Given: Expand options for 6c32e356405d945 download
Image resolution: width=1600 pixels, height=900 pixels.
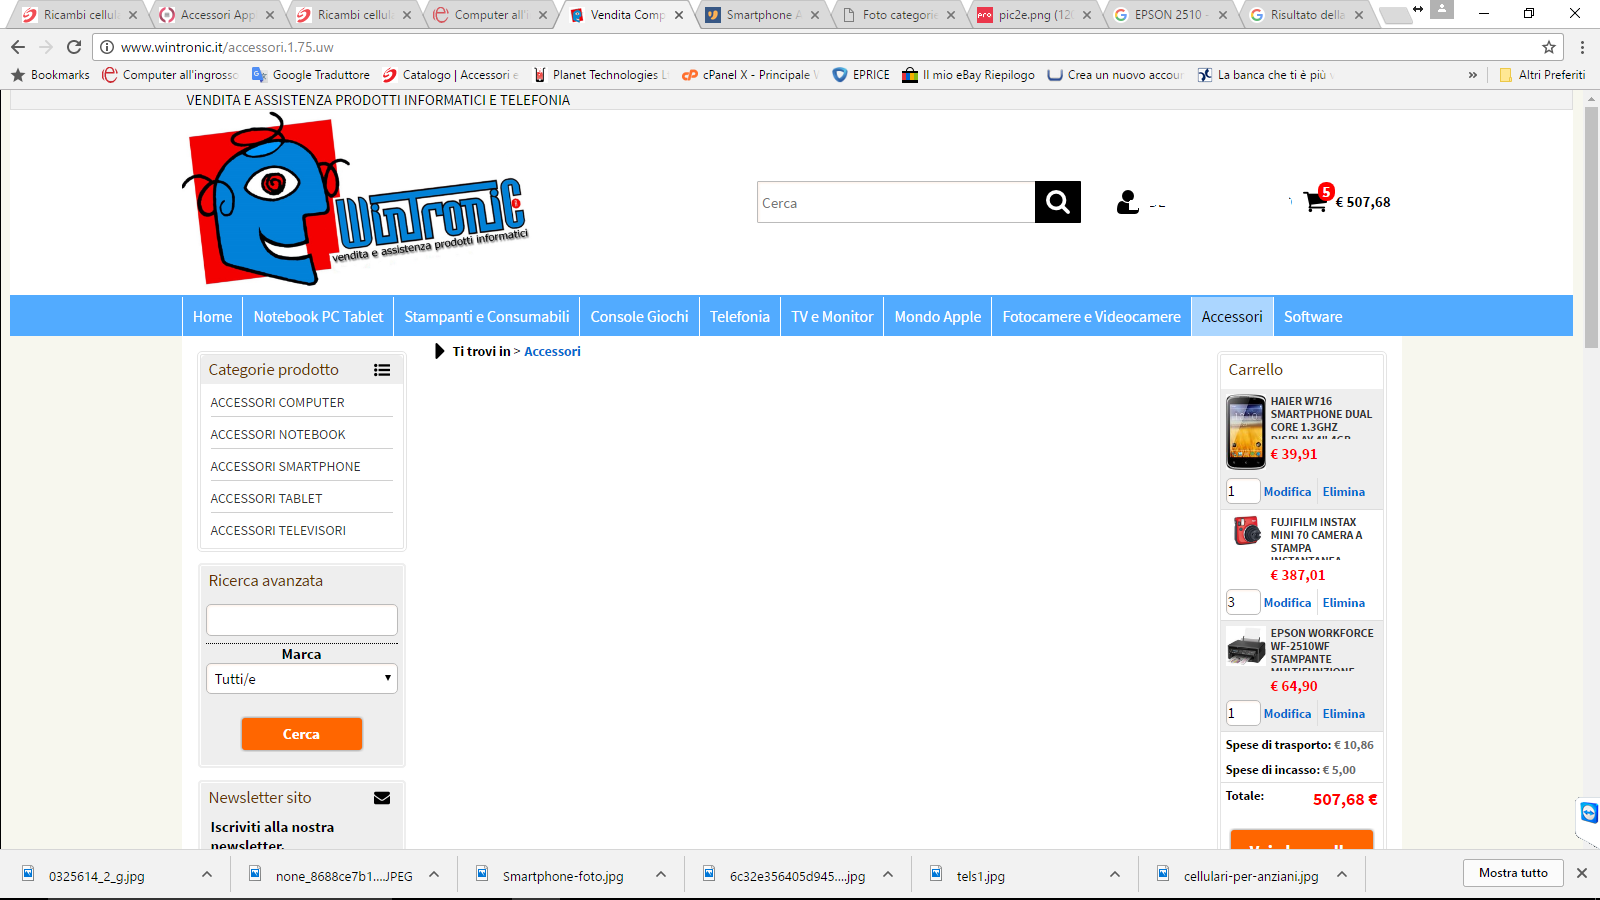Looking at the screenshot, I should point(888,874).
